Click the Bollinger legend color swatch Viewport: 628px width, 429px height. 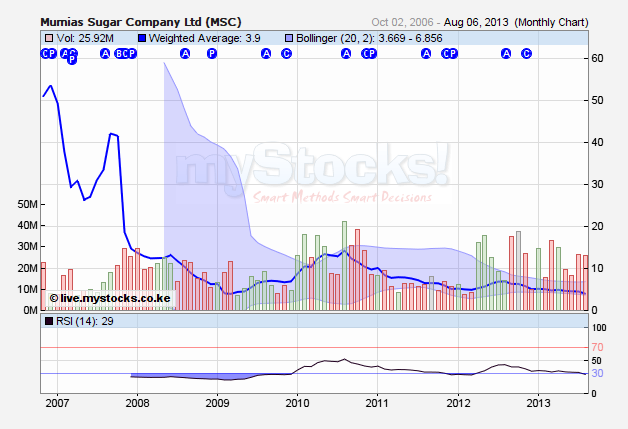(x=287, y=38)
